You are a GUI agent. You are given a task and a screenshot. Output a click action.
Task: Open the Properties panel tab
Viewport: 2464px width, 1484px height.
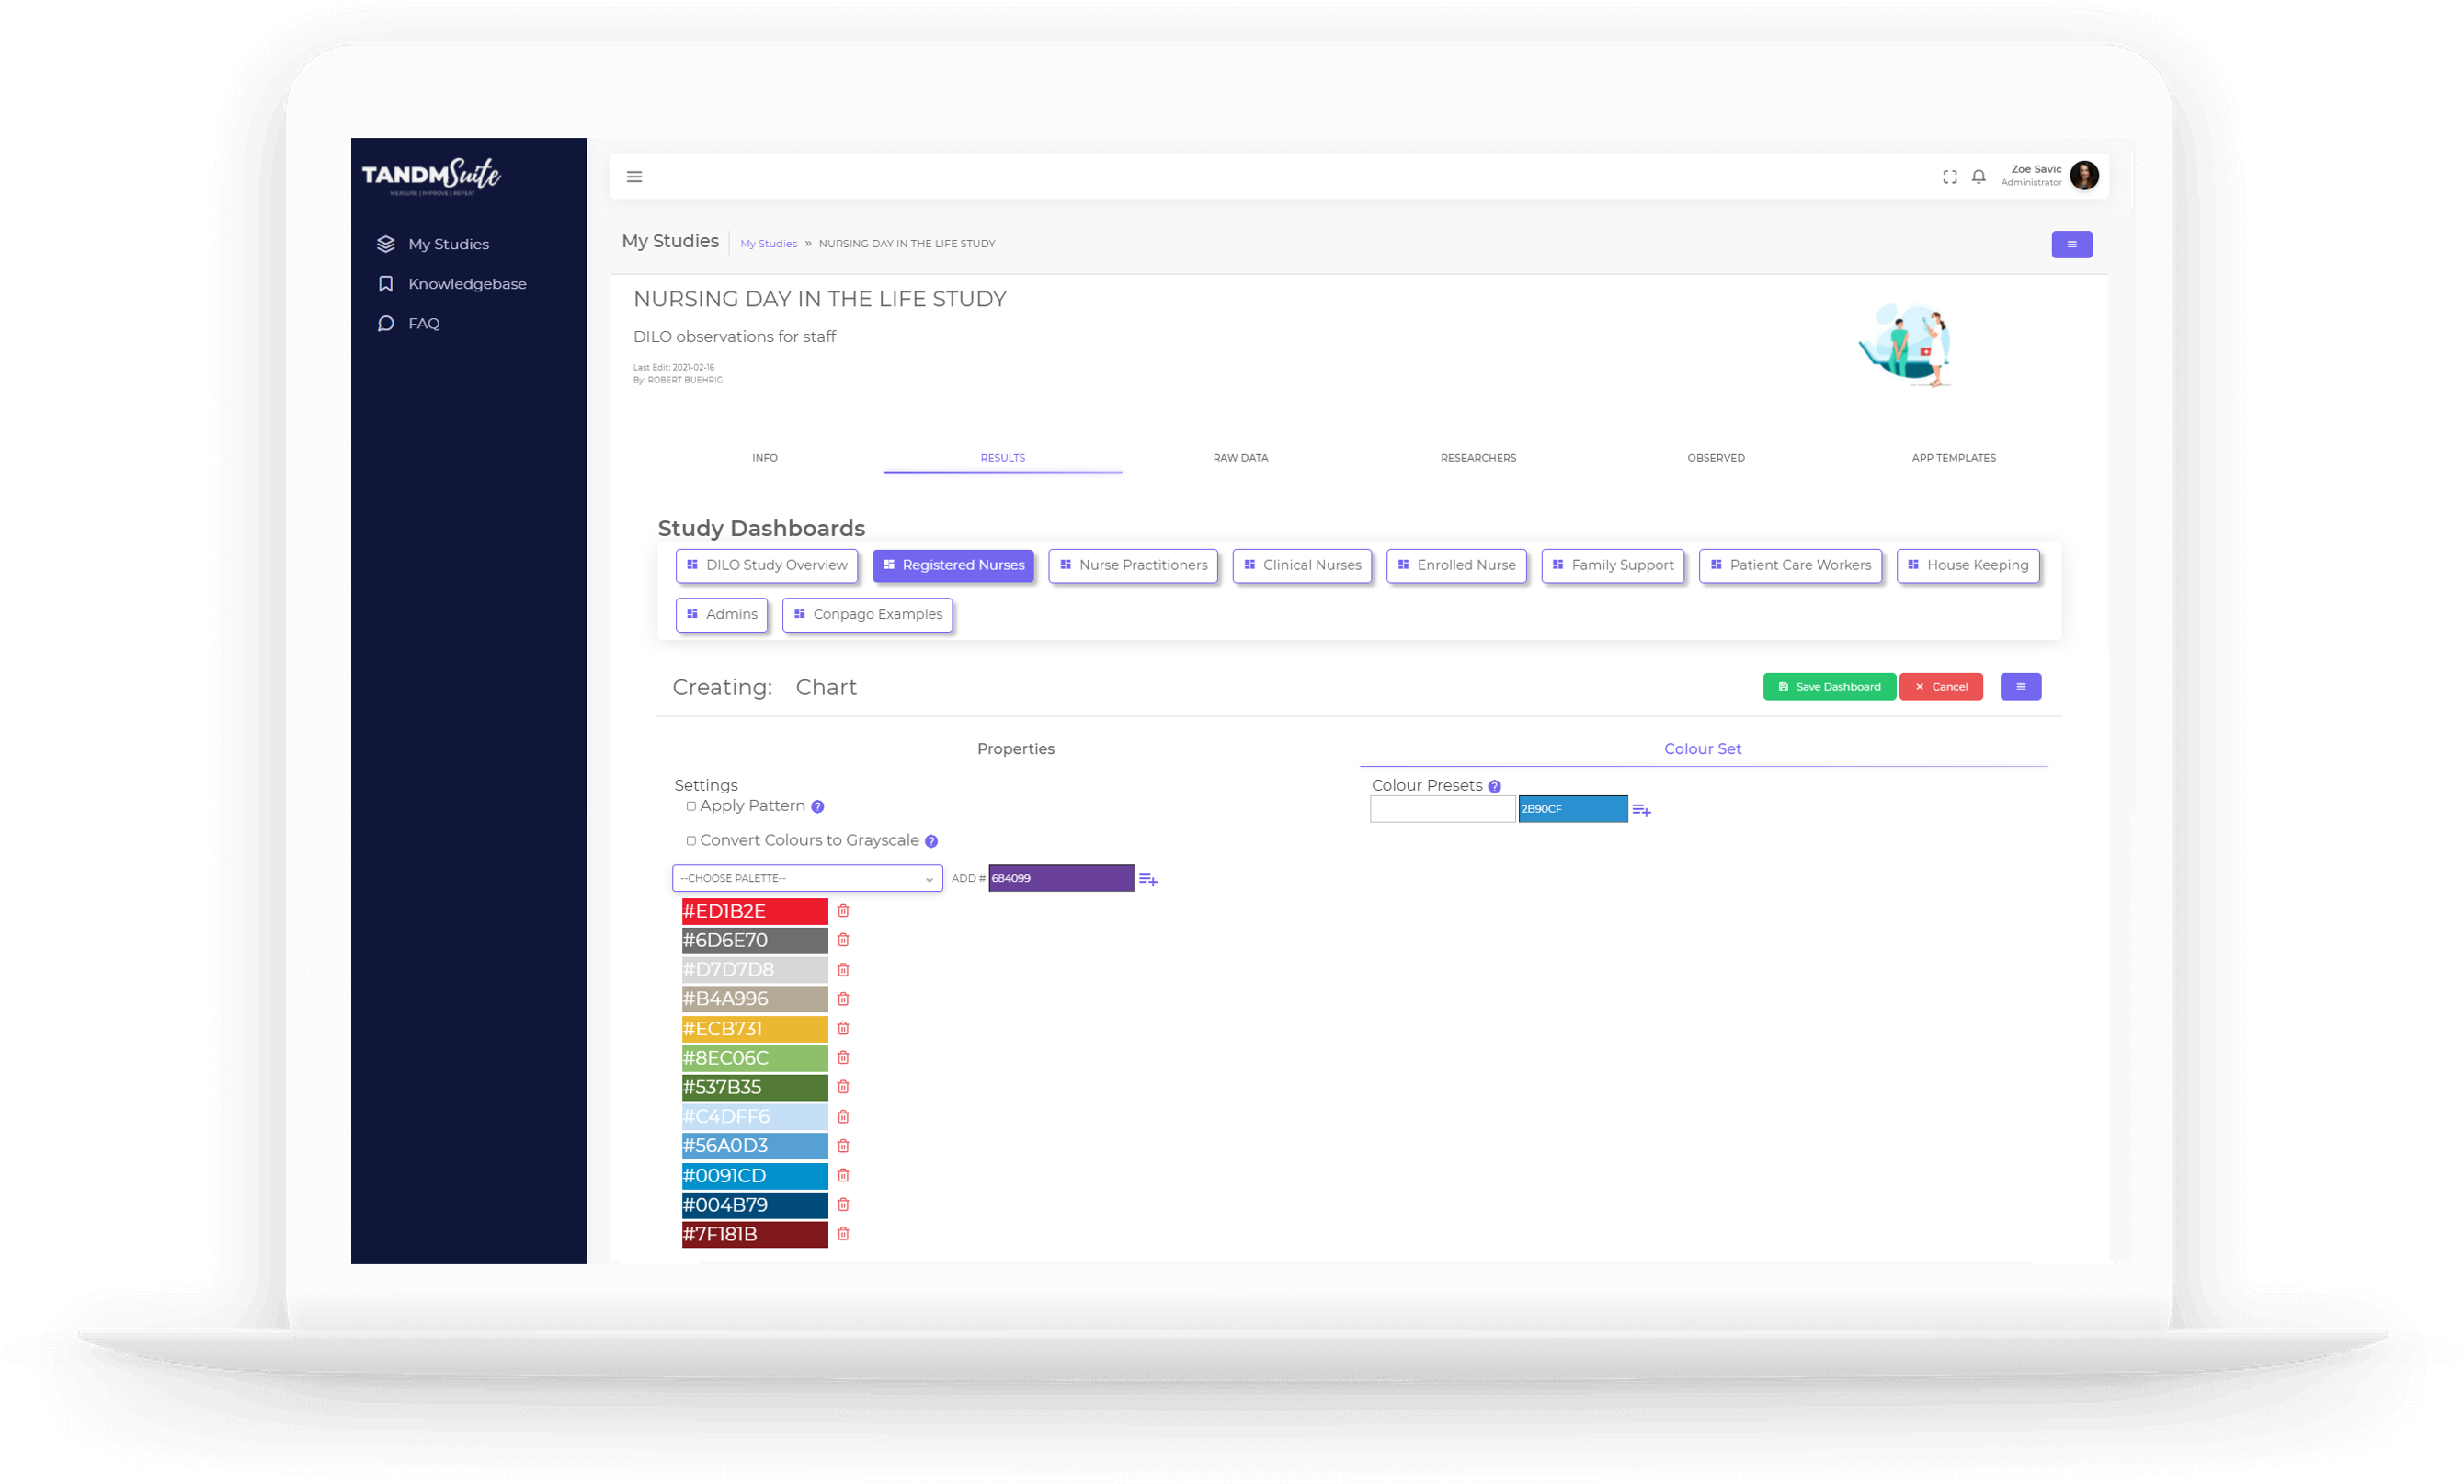click(x=1015, y=749)
